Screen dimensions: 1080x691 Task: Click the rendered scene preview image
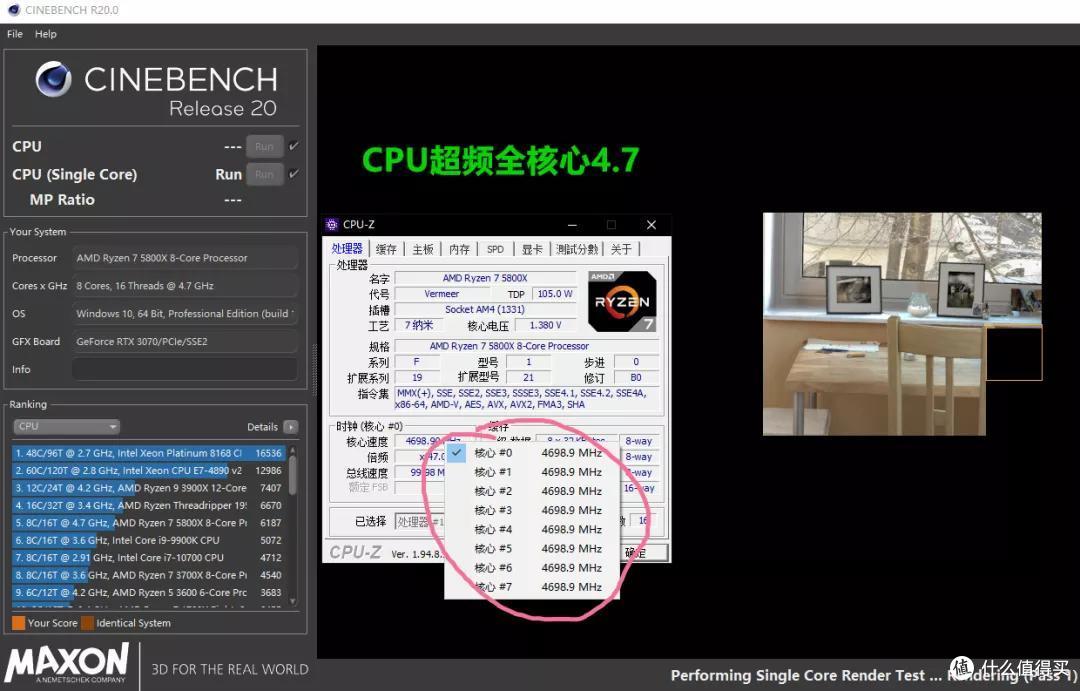[x=902, y=324]
